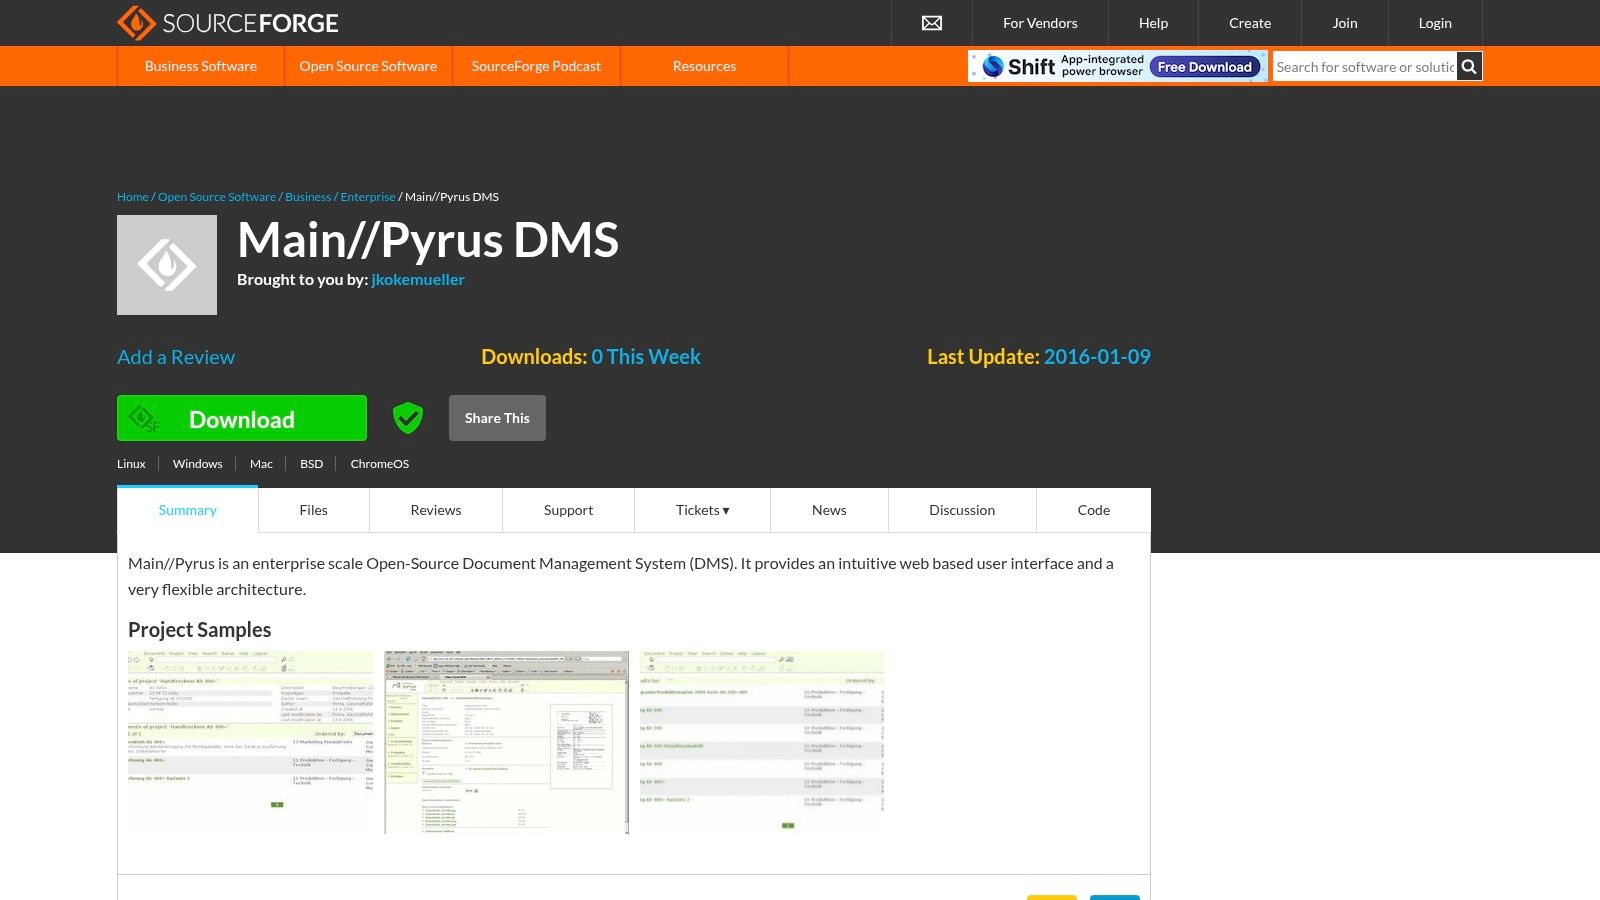The image size is (1600, 900).
Task: Click the Windows platform label
Action: (x=197, y=464)
